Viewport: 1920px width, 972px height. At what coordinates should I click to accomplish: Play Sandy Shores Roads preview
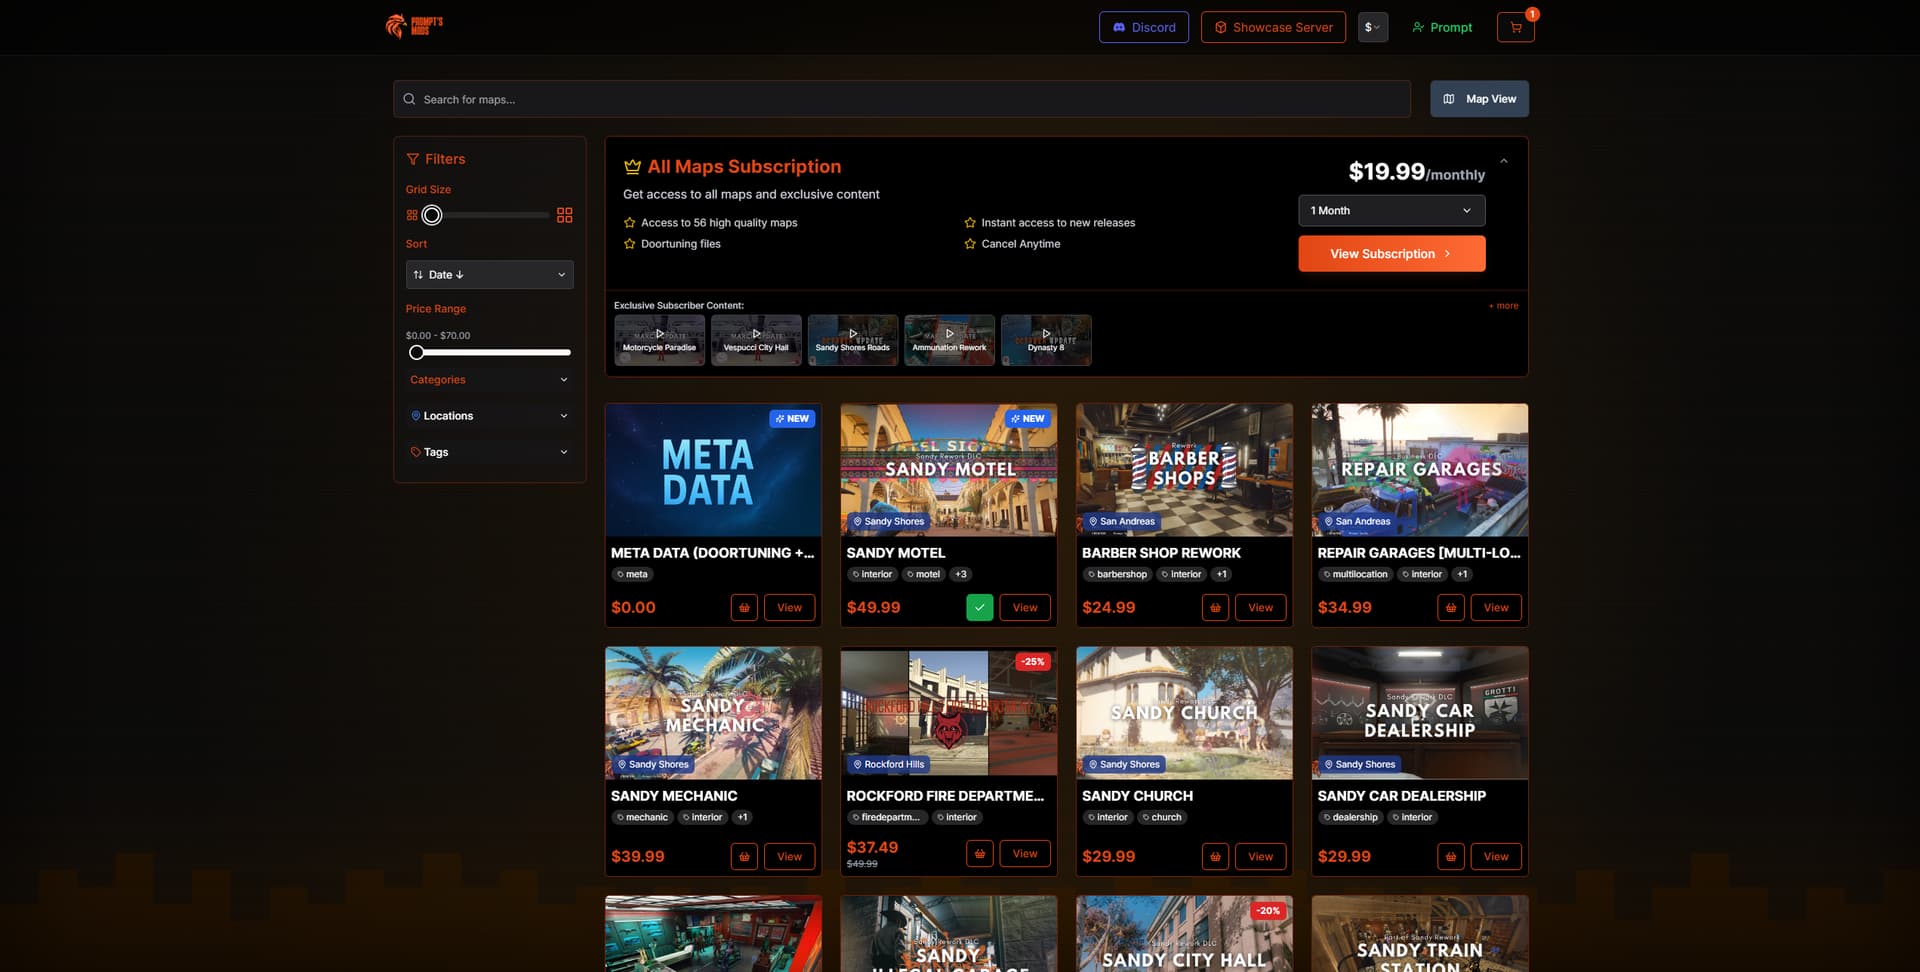coord(852,340)
